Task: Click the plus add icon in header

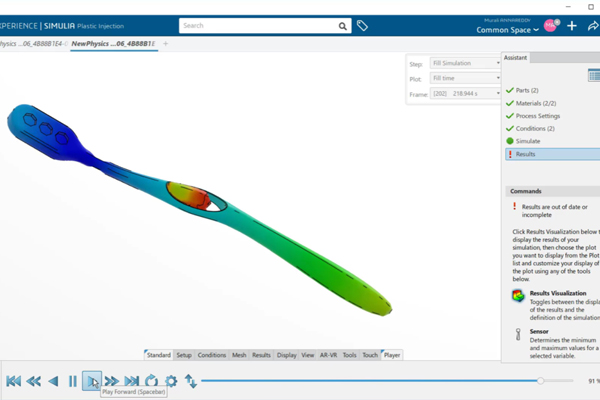Action: coord(571,26)
